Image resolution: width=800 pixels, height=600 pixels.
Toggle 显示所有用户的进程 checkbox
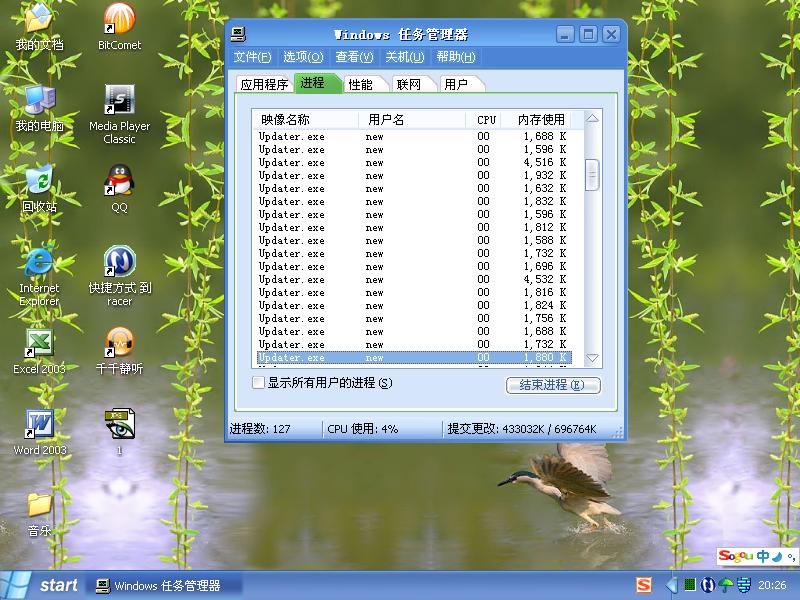point(259,383)
